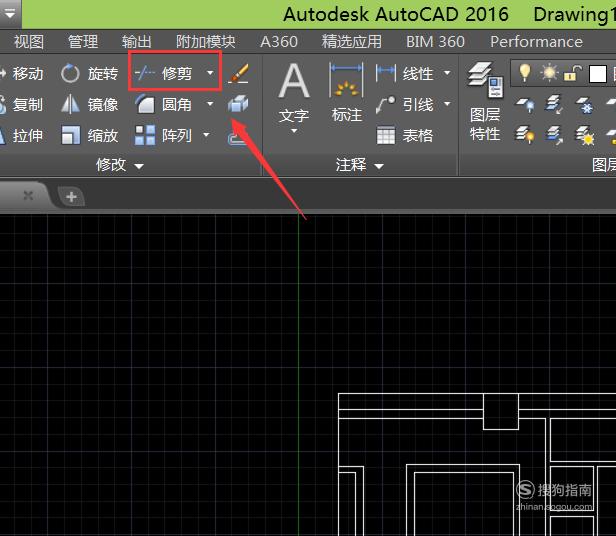Toggle the current layer freeze sun icon
This screenshot has width=616, height=536.
click(x=548, y=73)
